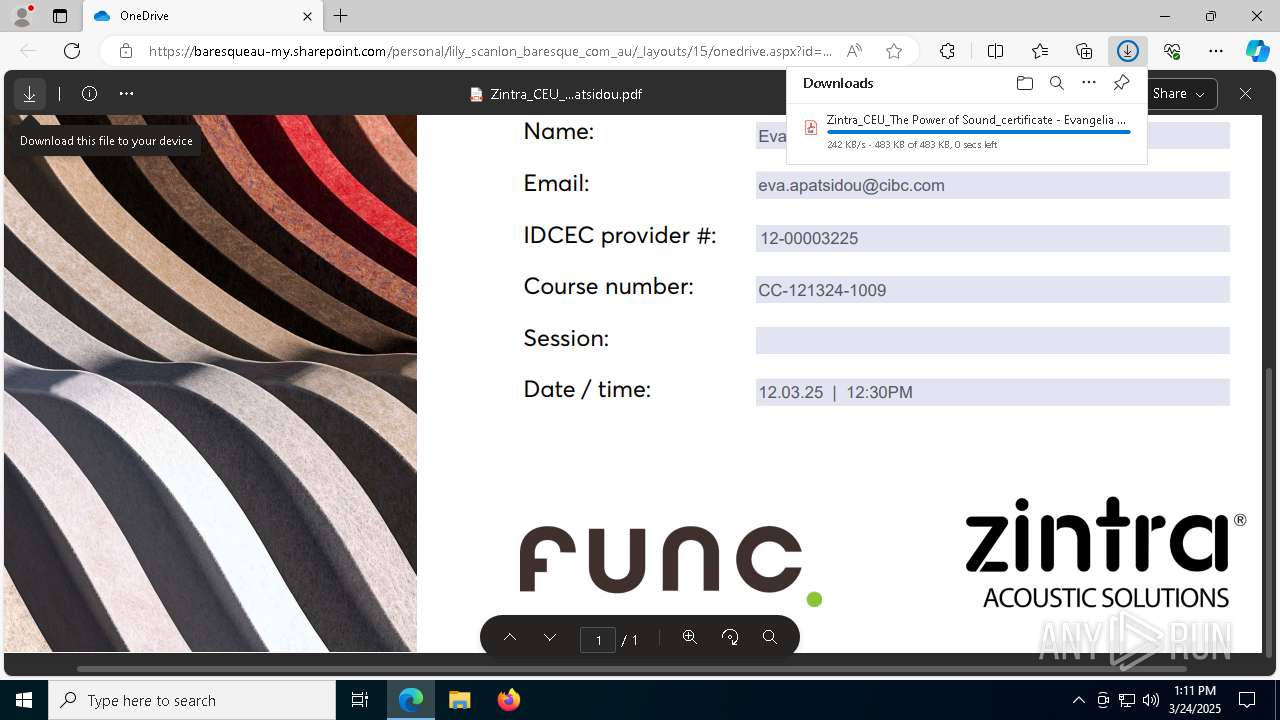Viewport: 1280px width, 720px height.
Task: Go to the previous PDF page
Action: (x=510, y=638)
